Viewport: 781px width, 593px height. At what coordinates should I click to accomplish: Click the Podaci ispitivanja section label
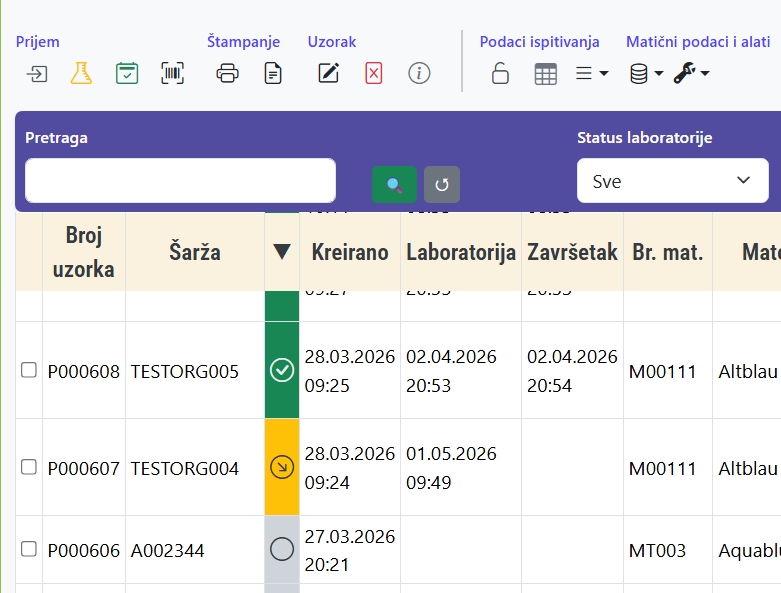coord(539,42)
